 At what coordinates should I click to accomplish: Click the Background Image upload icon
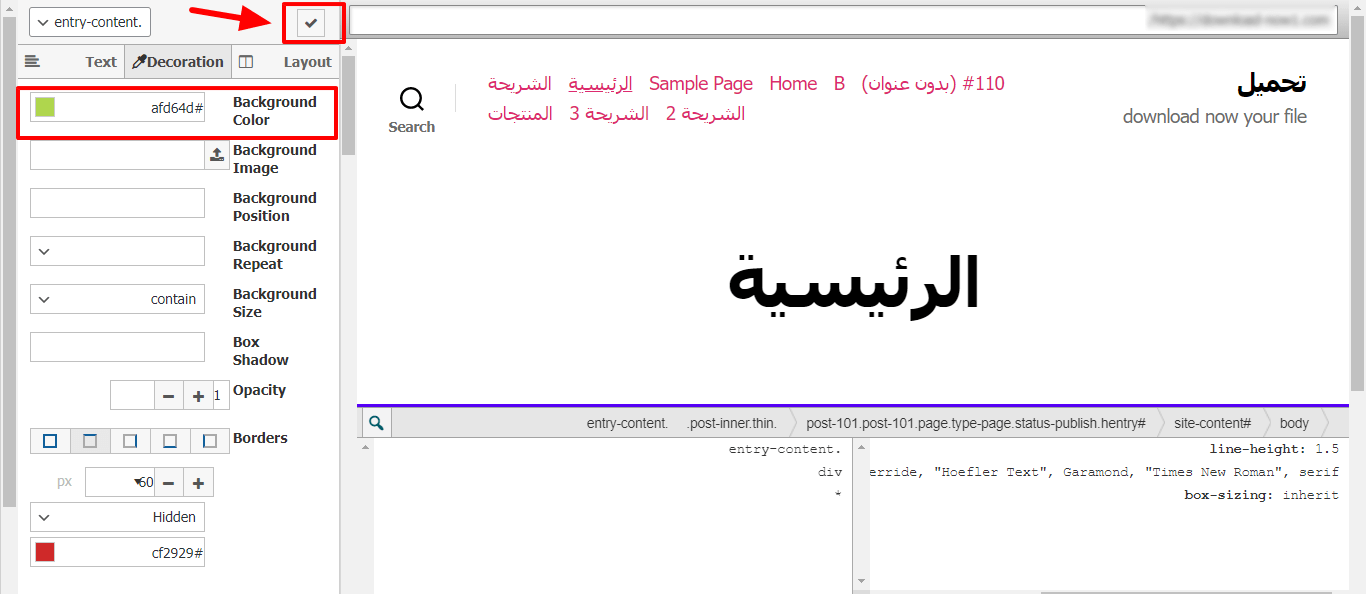click(217, 155)
